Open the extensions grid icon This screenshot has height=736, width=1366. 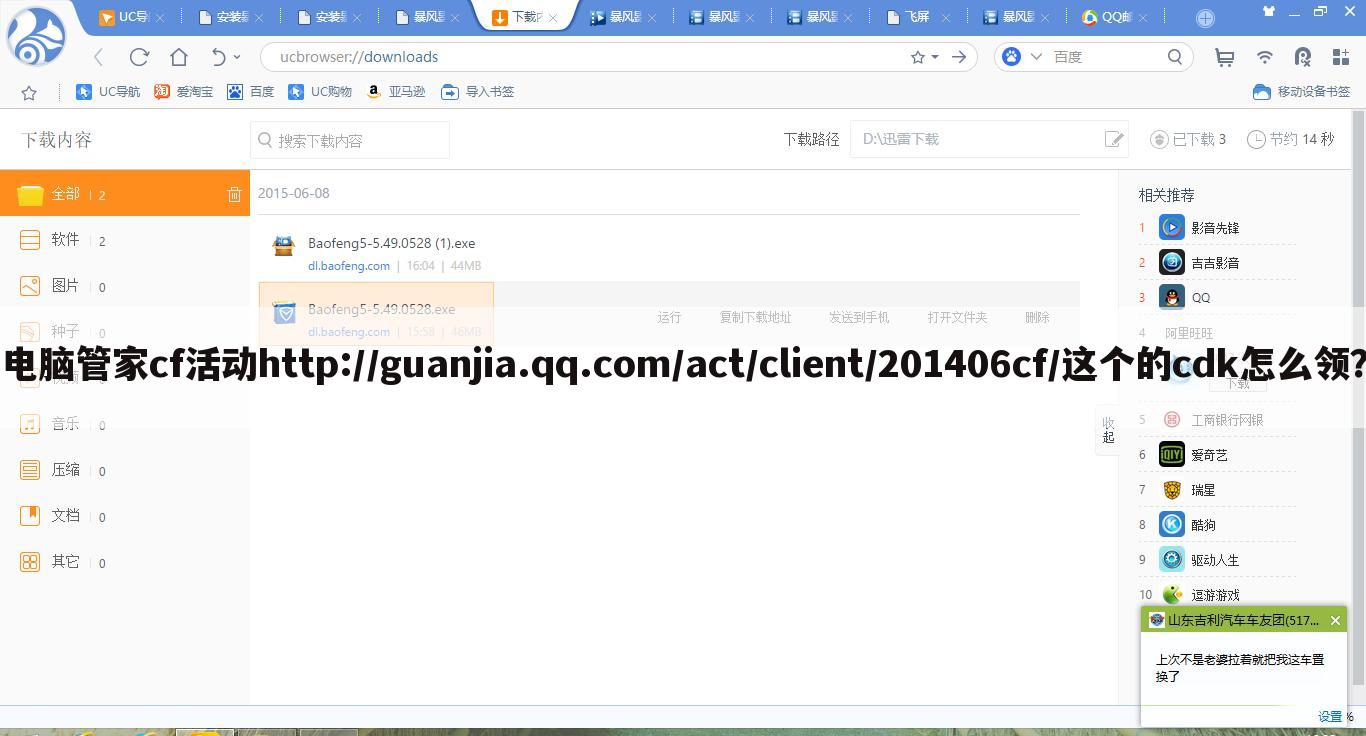(x=1341, y=57)
